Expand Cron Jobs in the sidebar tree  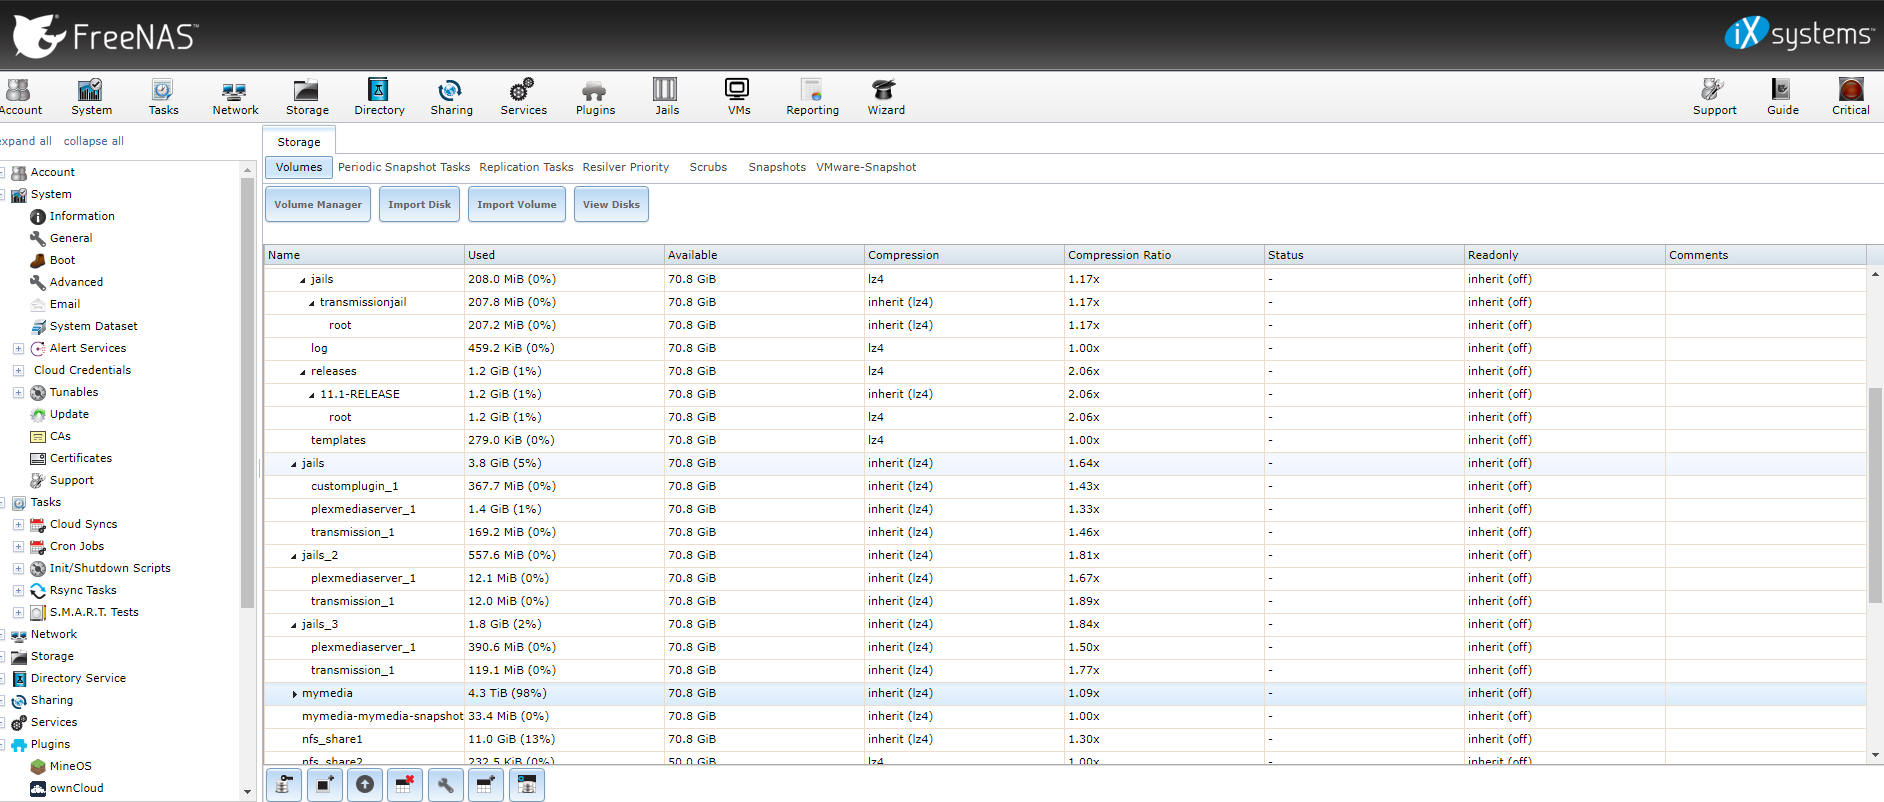18,546
